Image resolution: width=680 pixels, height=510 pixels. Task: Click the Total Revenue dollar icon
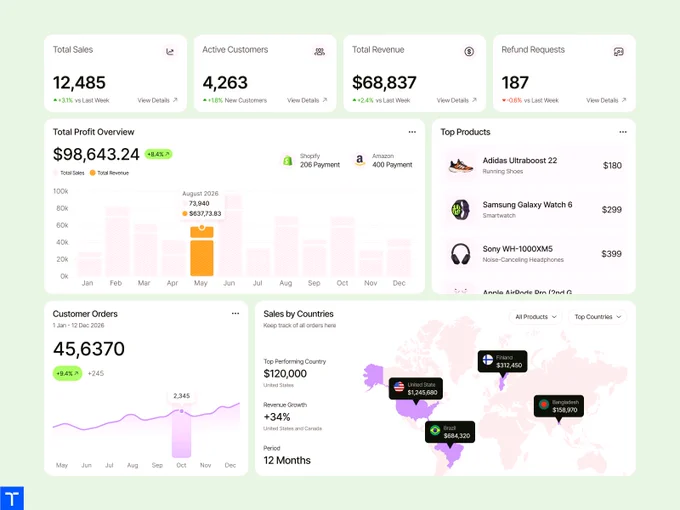pyautogui.click(x=469, y=52)
